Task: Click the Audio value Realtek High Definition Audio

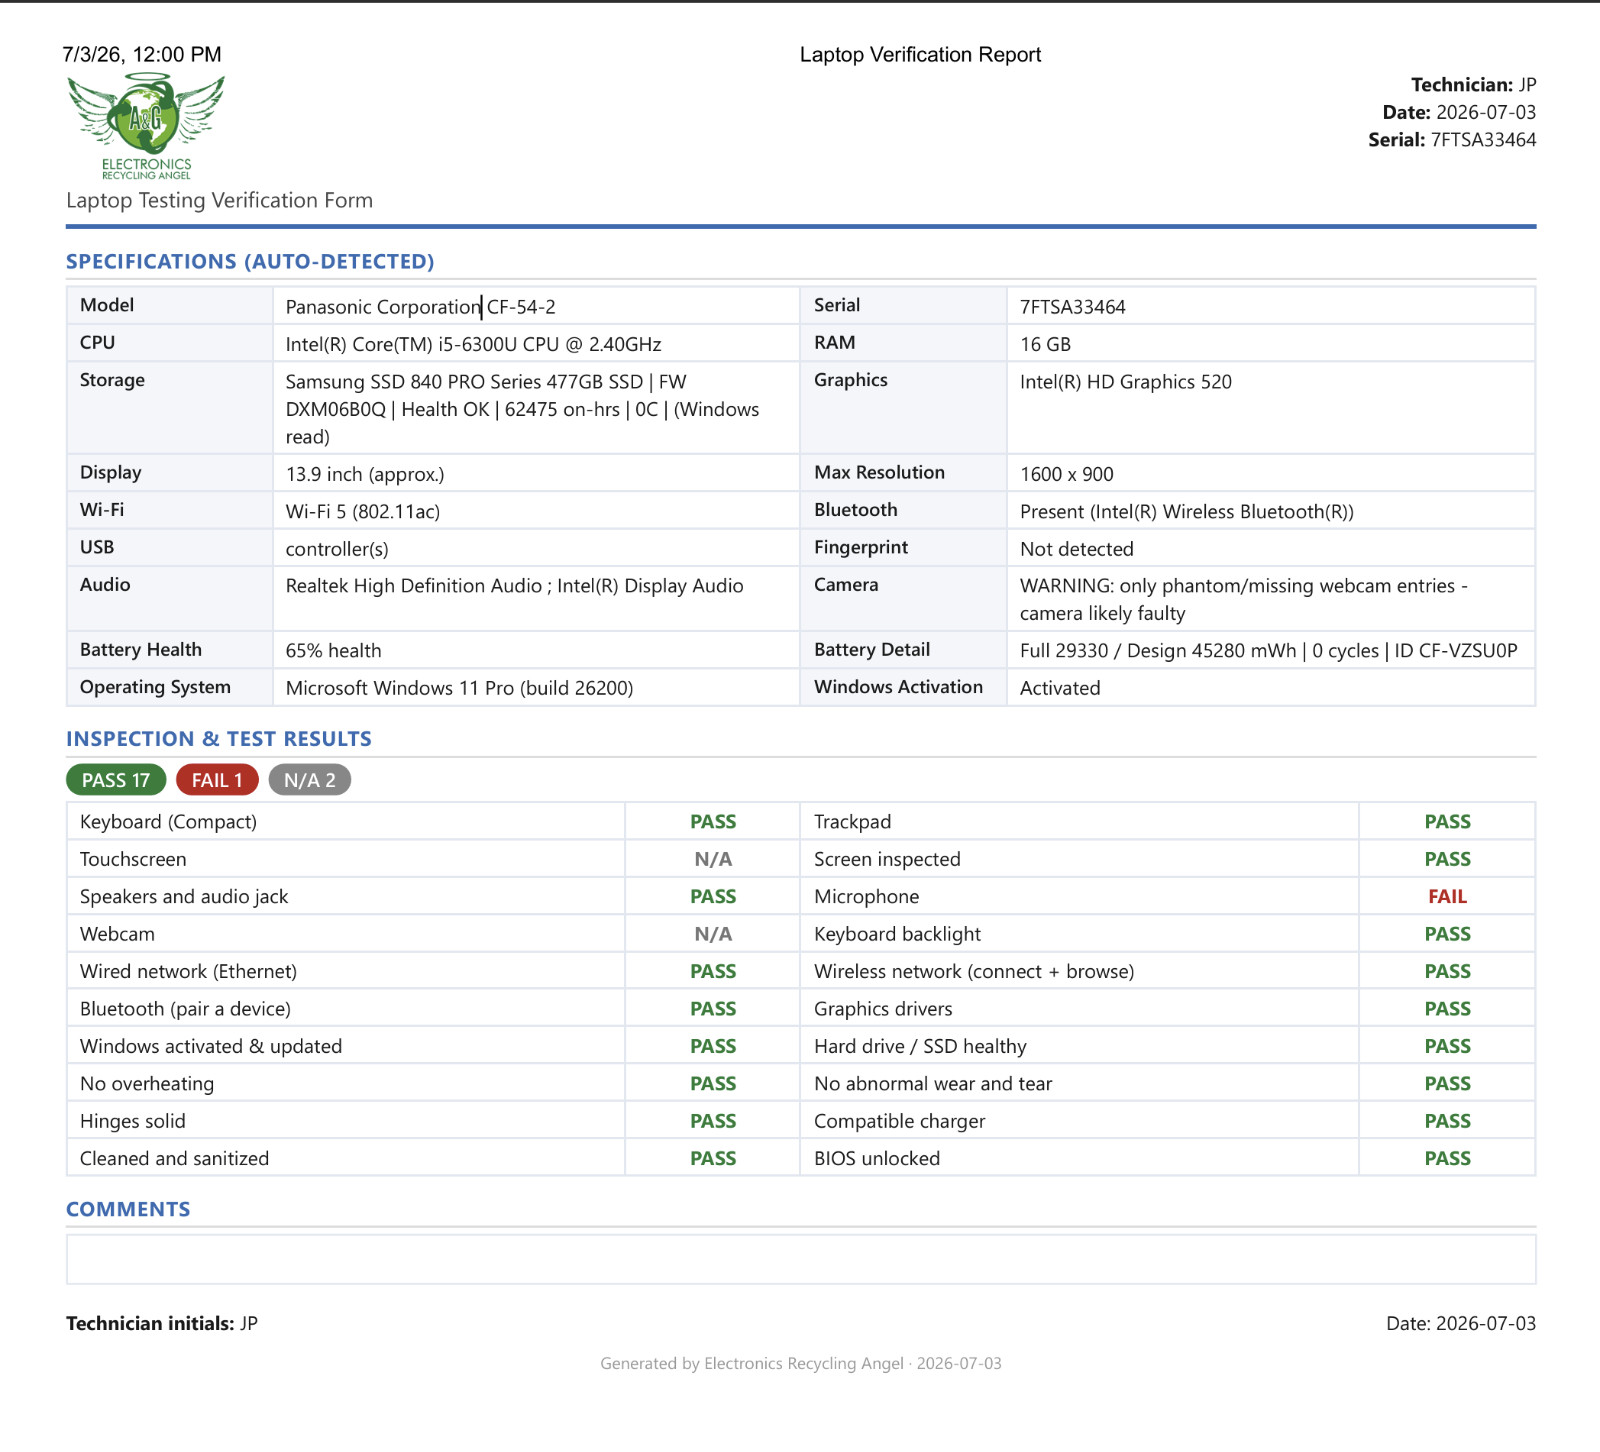Action: click(x=515, y=586)
